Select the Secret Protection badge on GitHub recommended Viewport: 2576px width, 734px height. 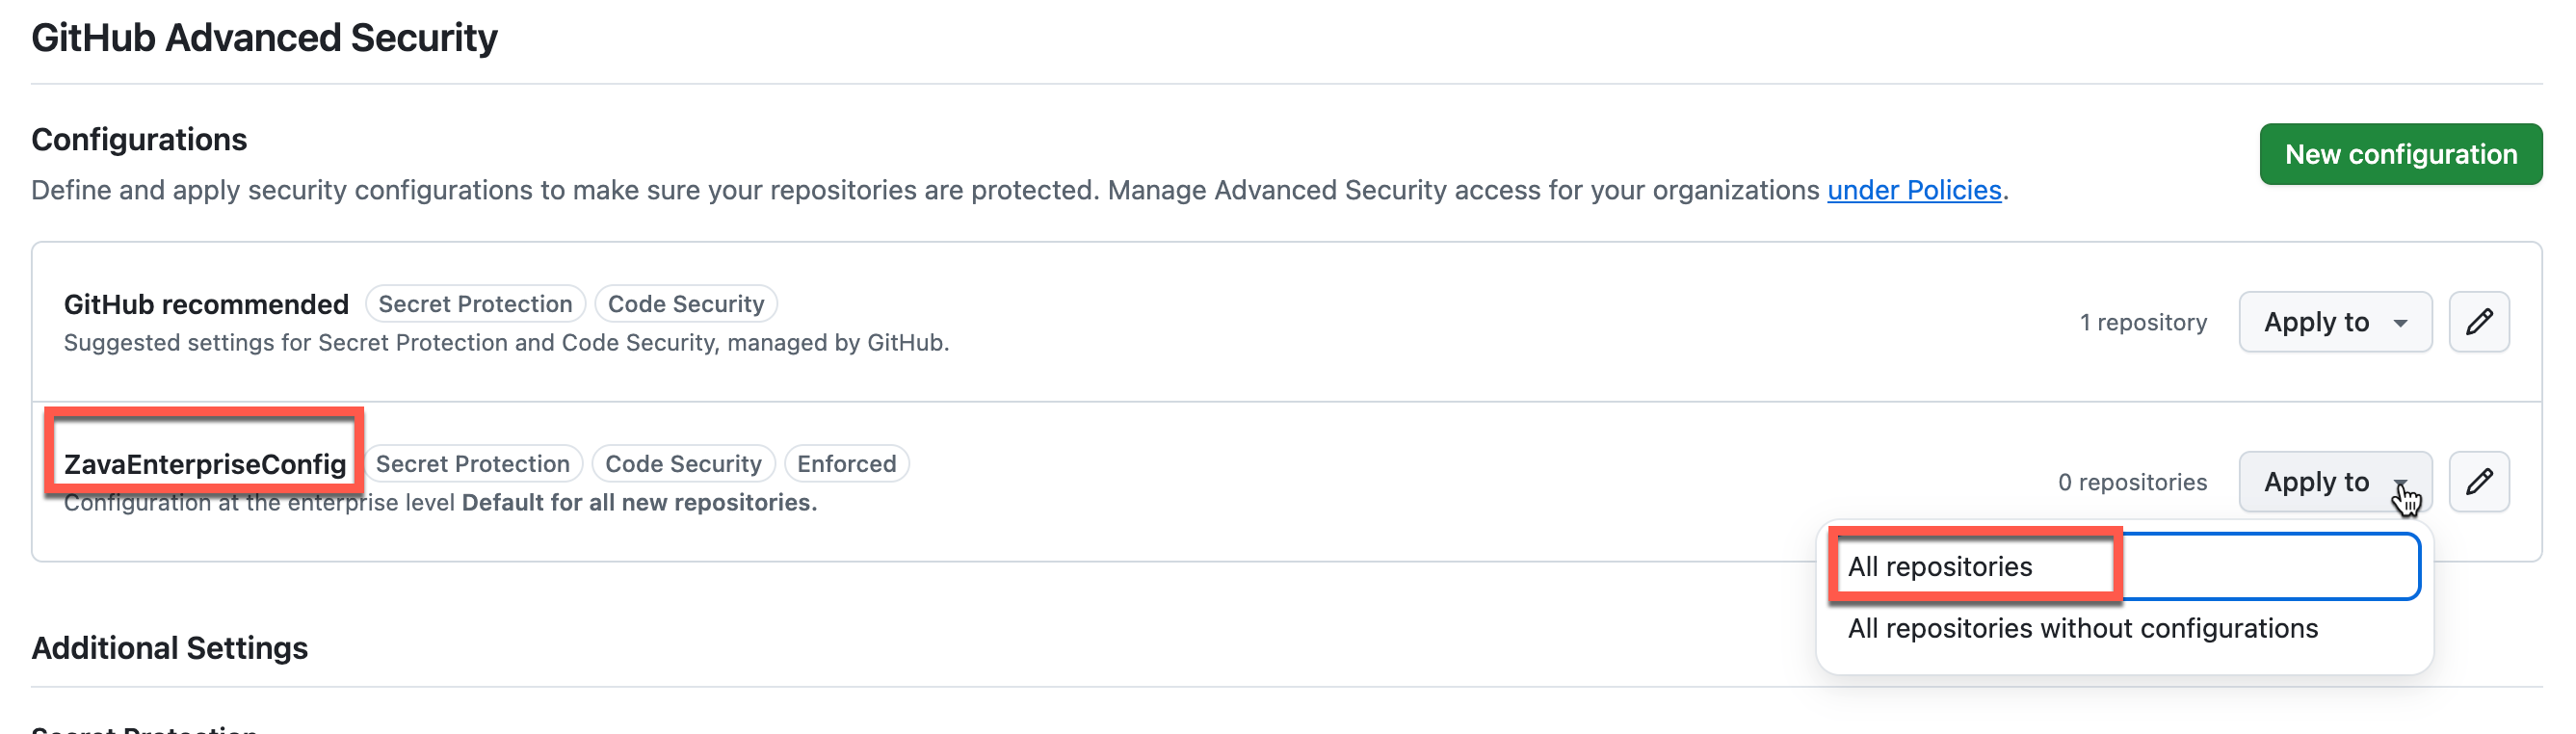[476, 303]
